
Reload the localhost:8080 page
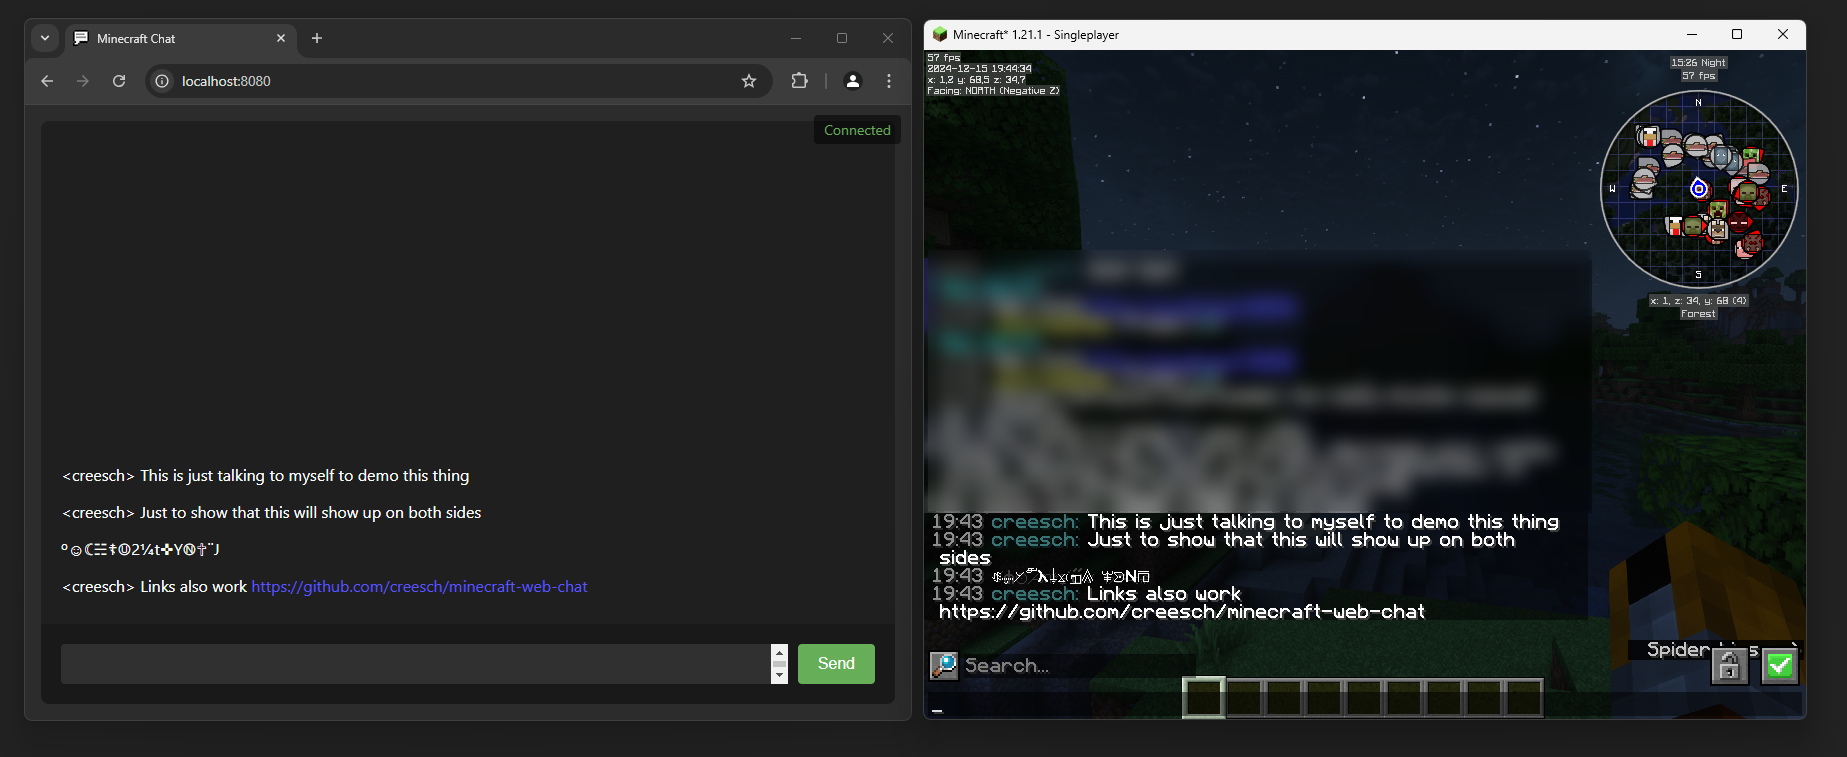point(119,81)
